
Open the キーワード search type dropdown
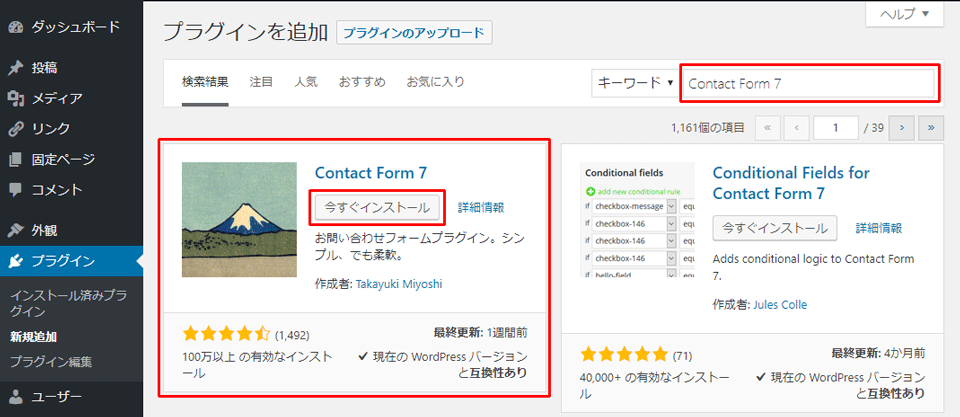click(x=634, y=83)
